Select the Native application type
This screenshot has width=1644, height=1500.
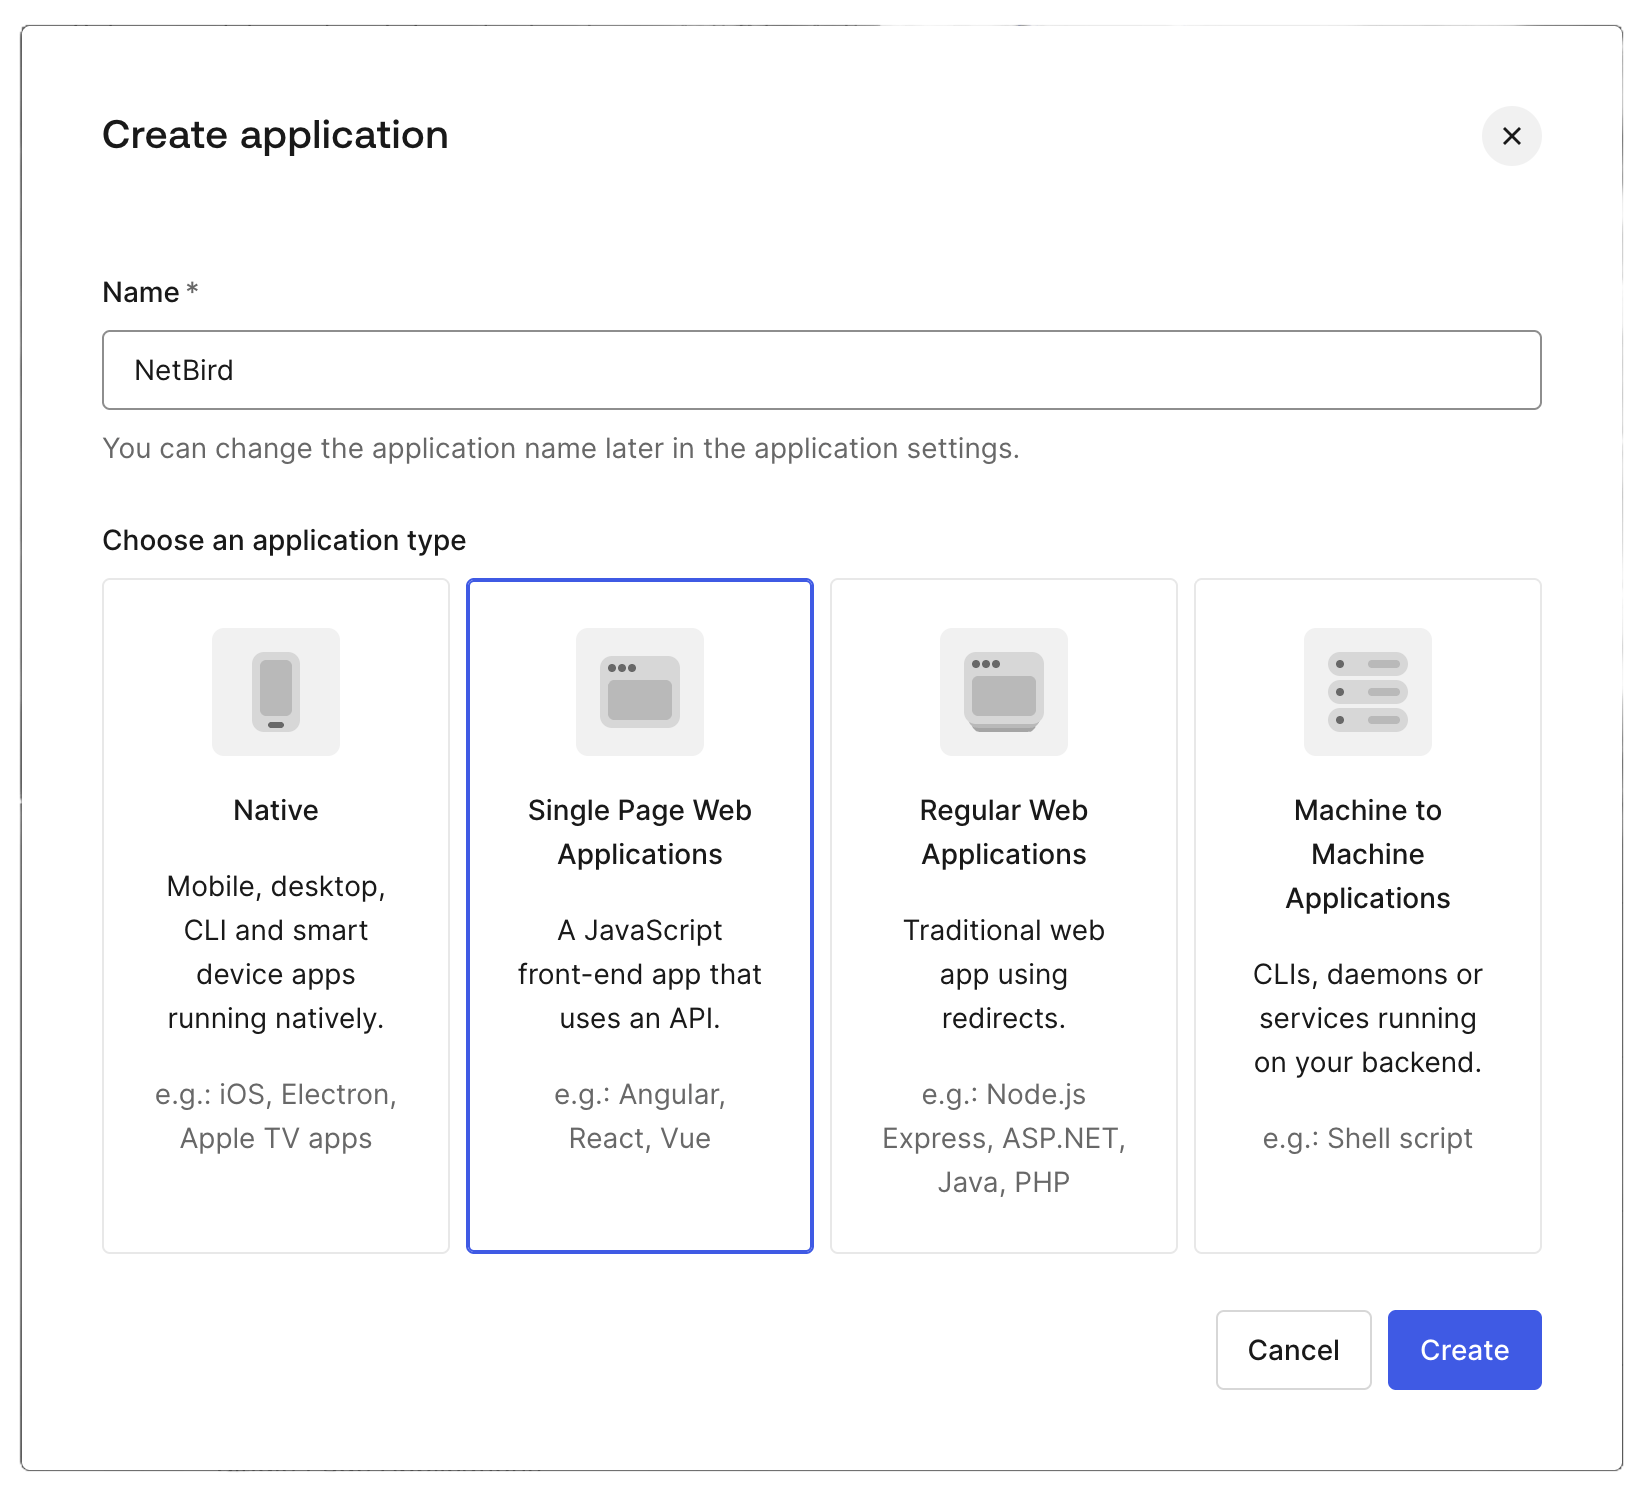(x=275, y=915)
